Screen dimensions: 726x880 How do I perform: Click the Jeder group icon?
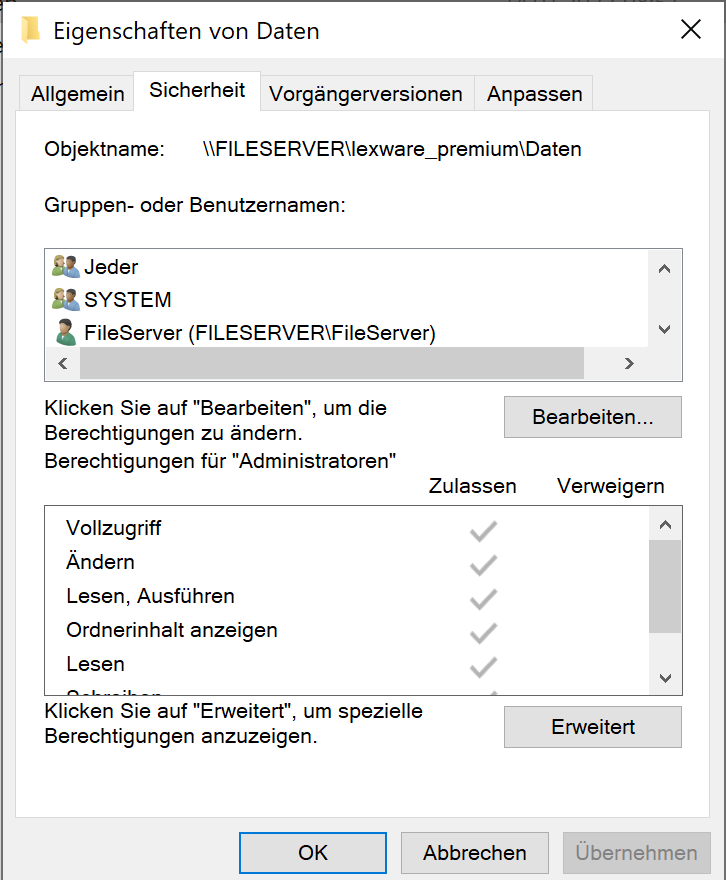click(x=66, y=267)
